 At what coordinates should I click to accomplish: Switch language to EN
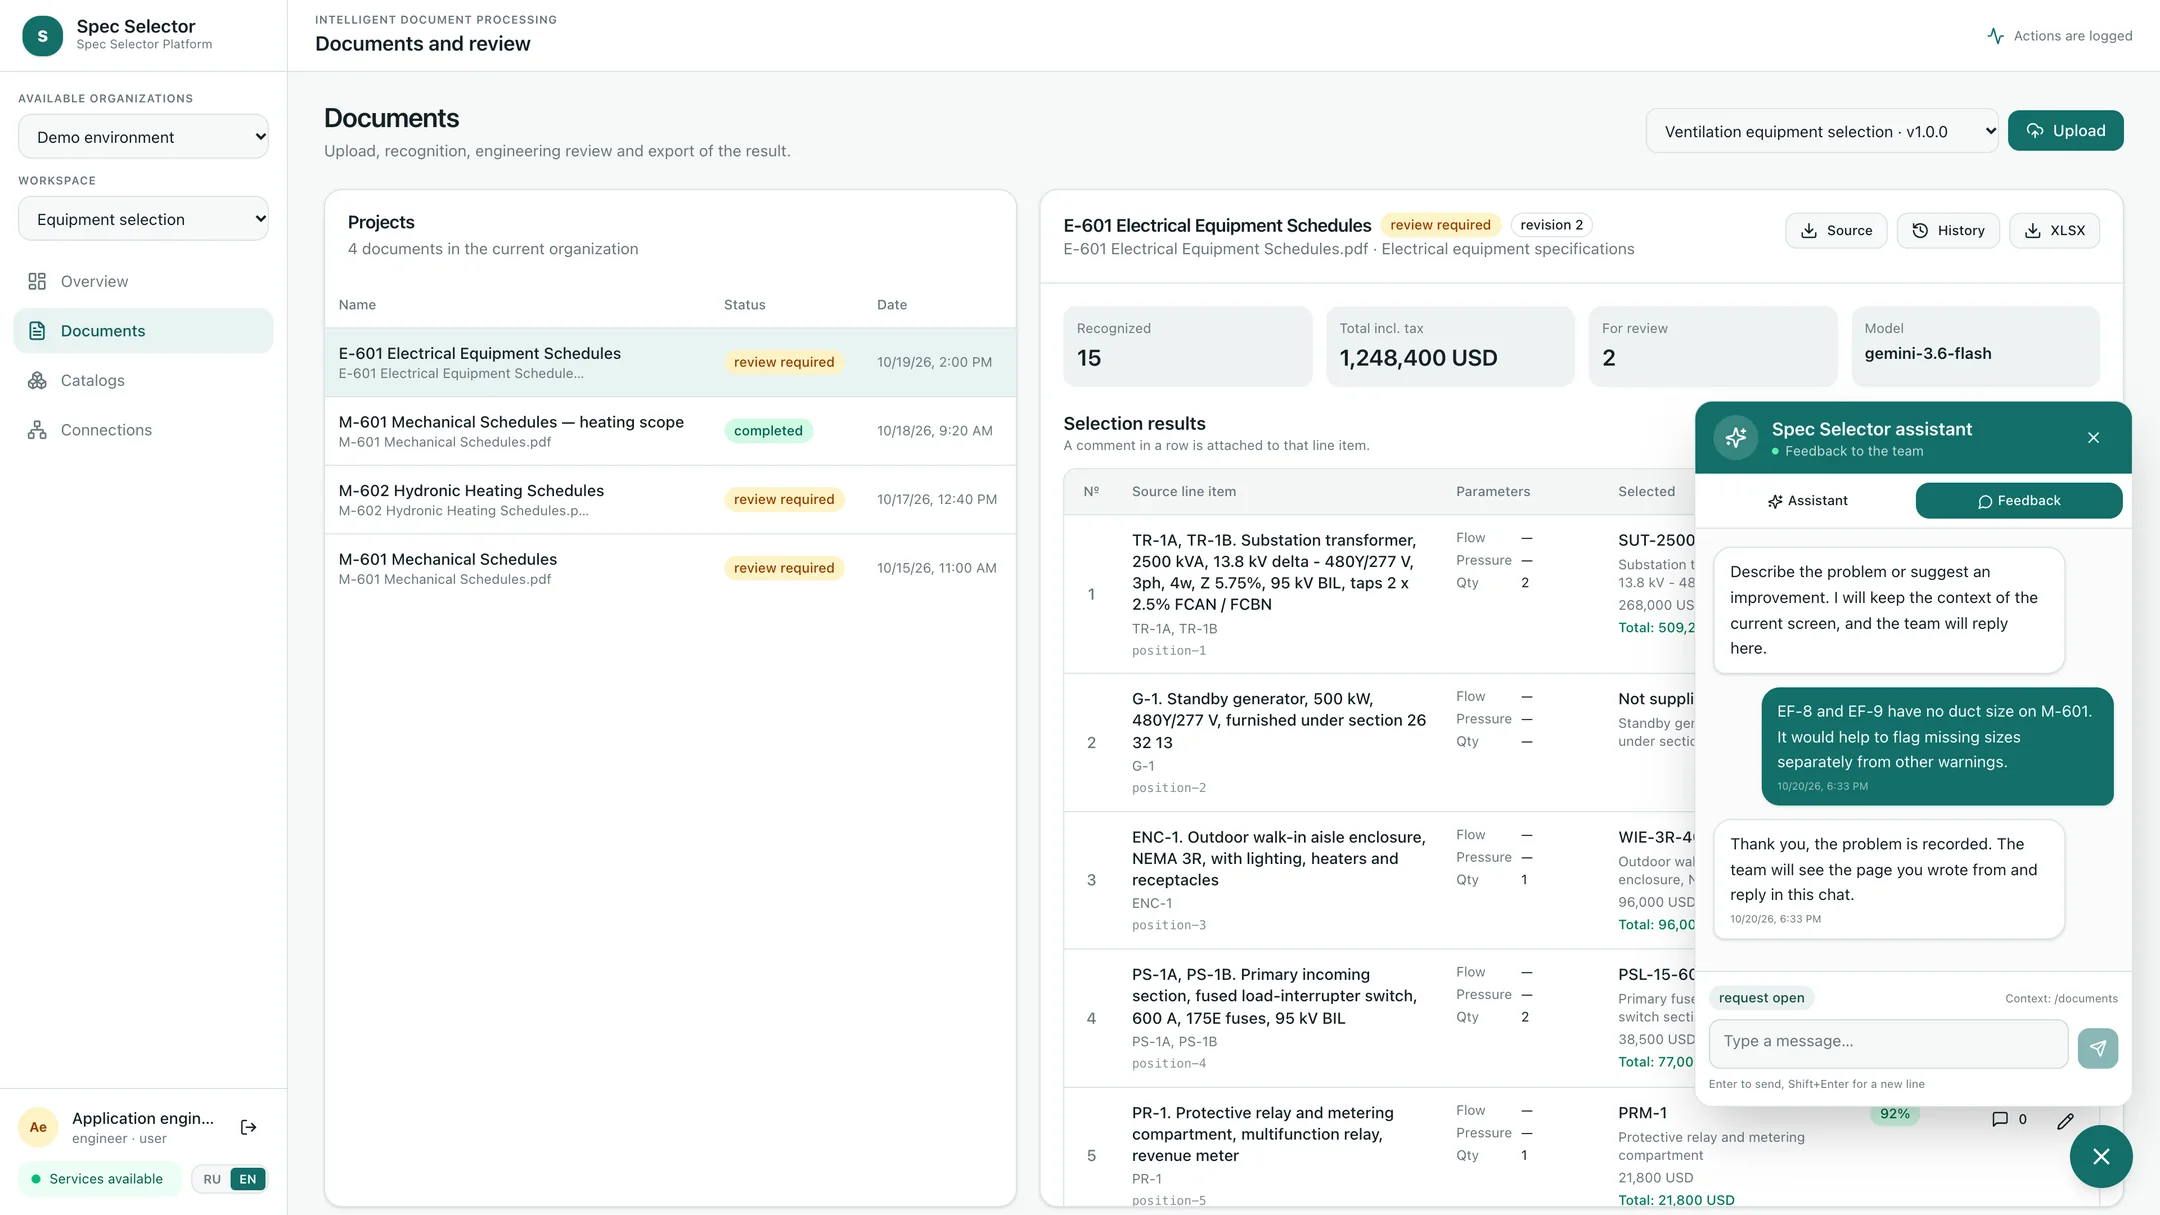point(248,1179)
